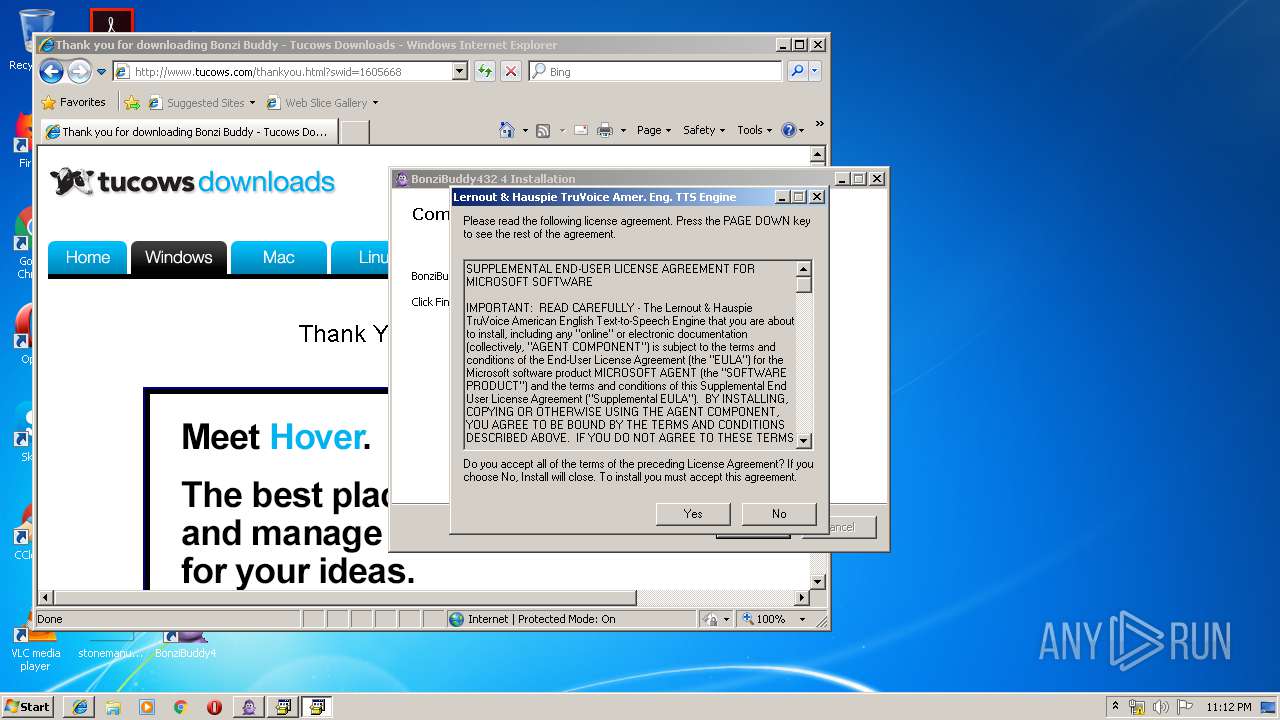
Task: Open Google Chrome from the taskbar
Action: coord(180,706)
